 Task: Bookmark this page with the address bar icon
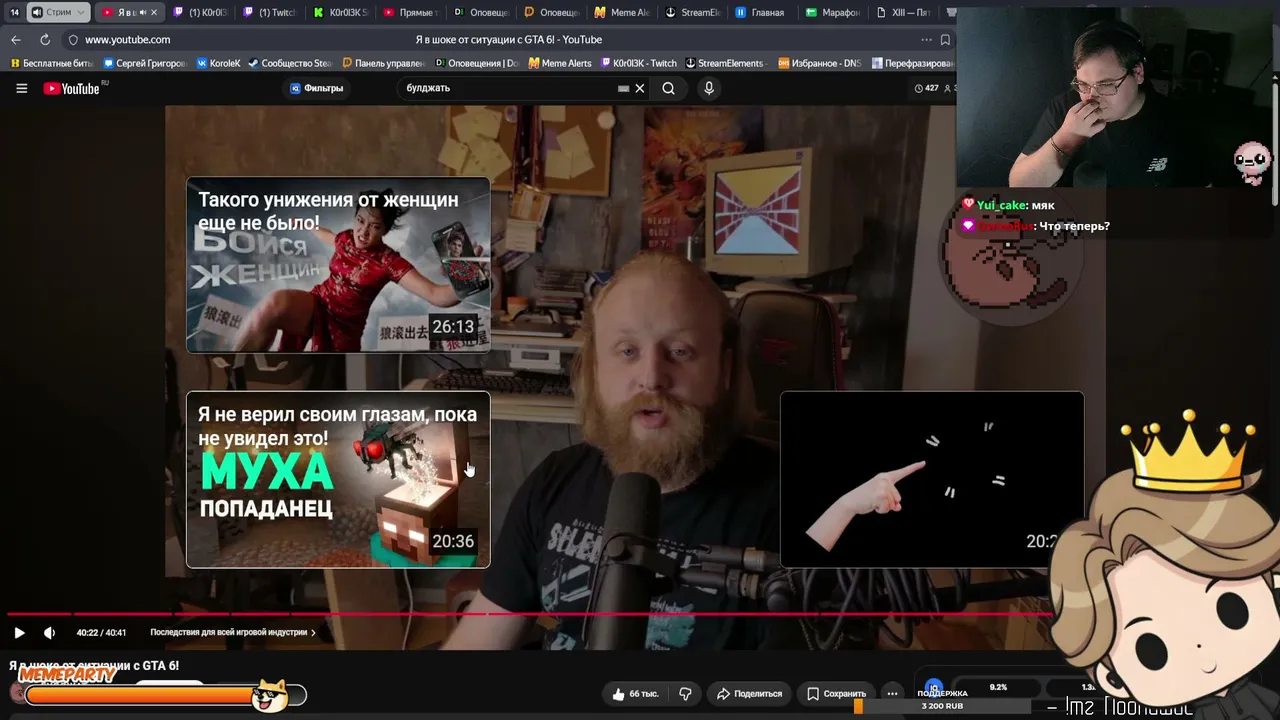[945, 40]
